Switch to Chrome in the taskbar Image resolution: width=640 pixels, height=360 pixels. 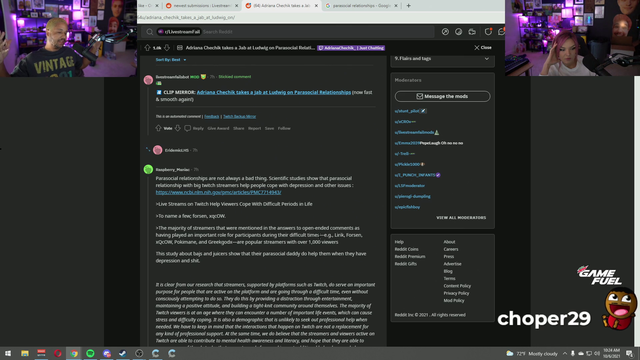click(74, 353)
